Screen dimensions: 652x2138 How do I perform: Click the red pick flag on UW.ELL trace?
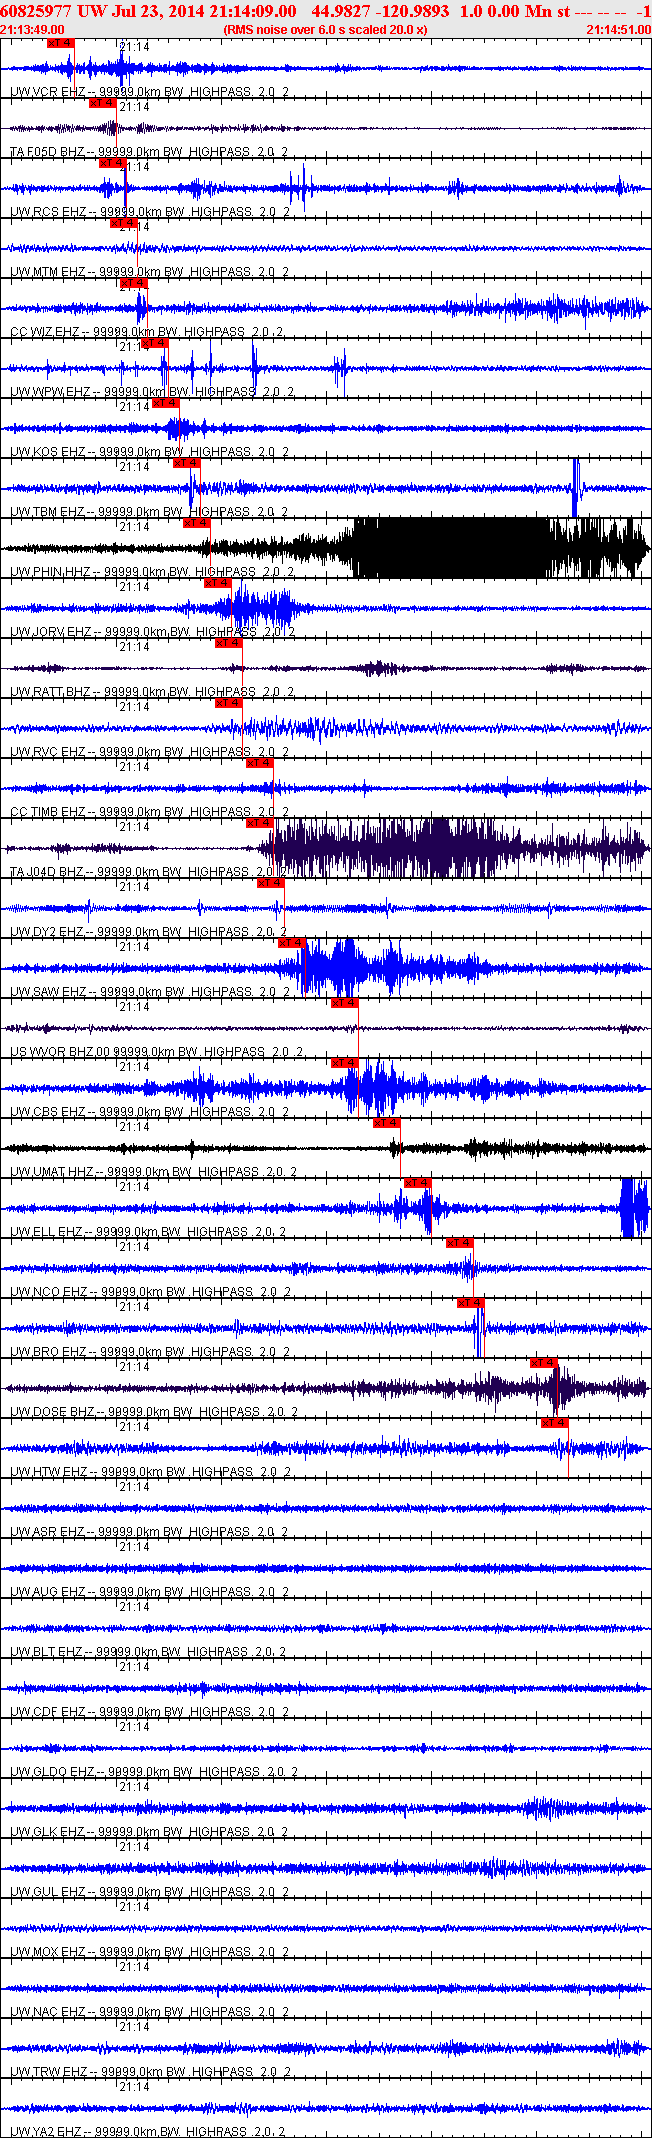point(418,1183)
